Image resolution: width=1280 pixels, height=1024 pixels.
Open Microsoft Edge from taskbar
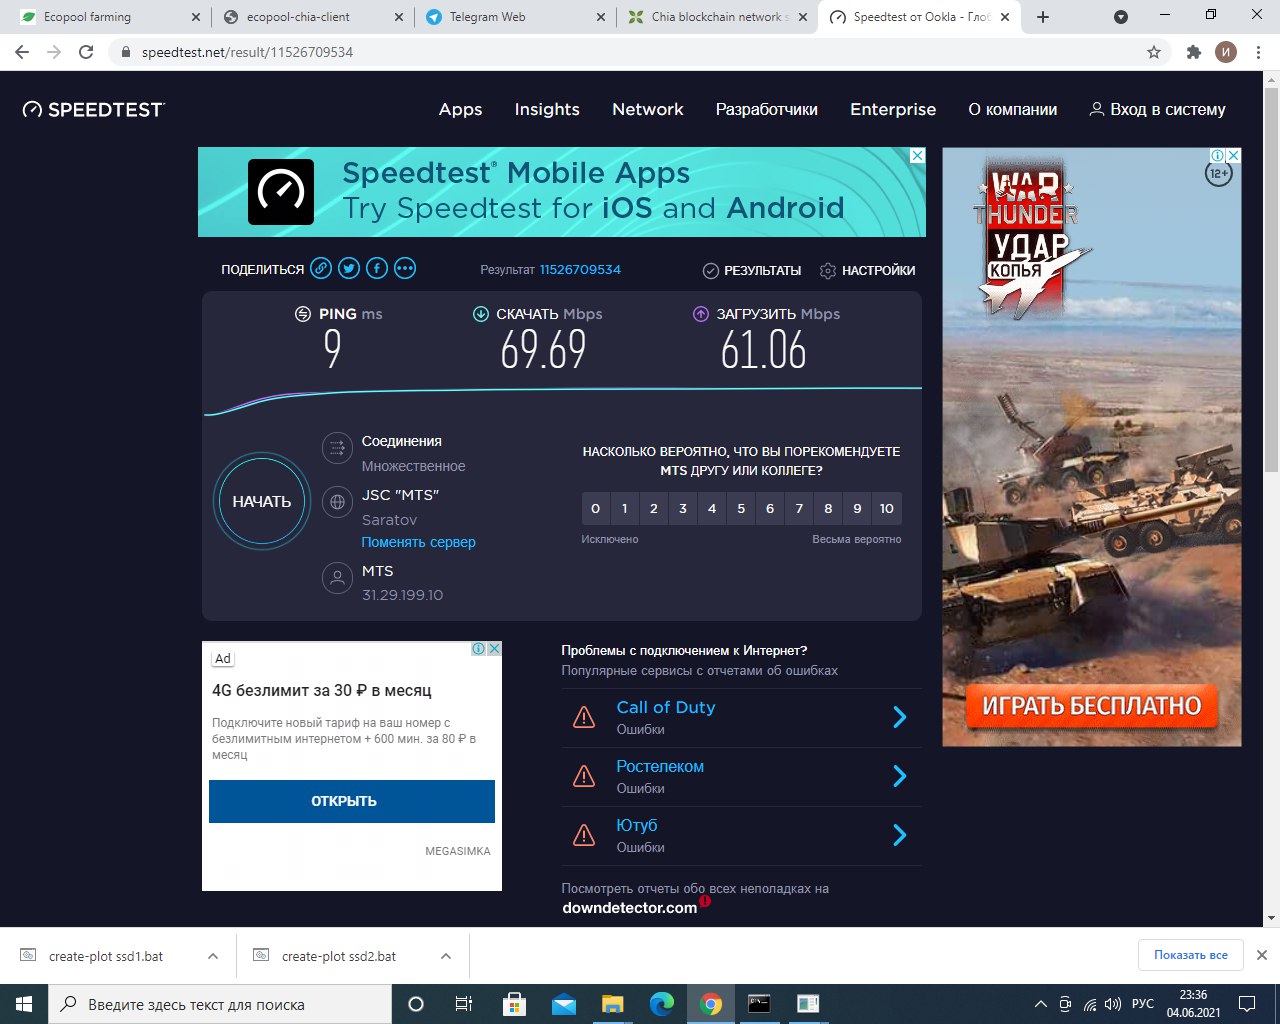click(661, 1004)
